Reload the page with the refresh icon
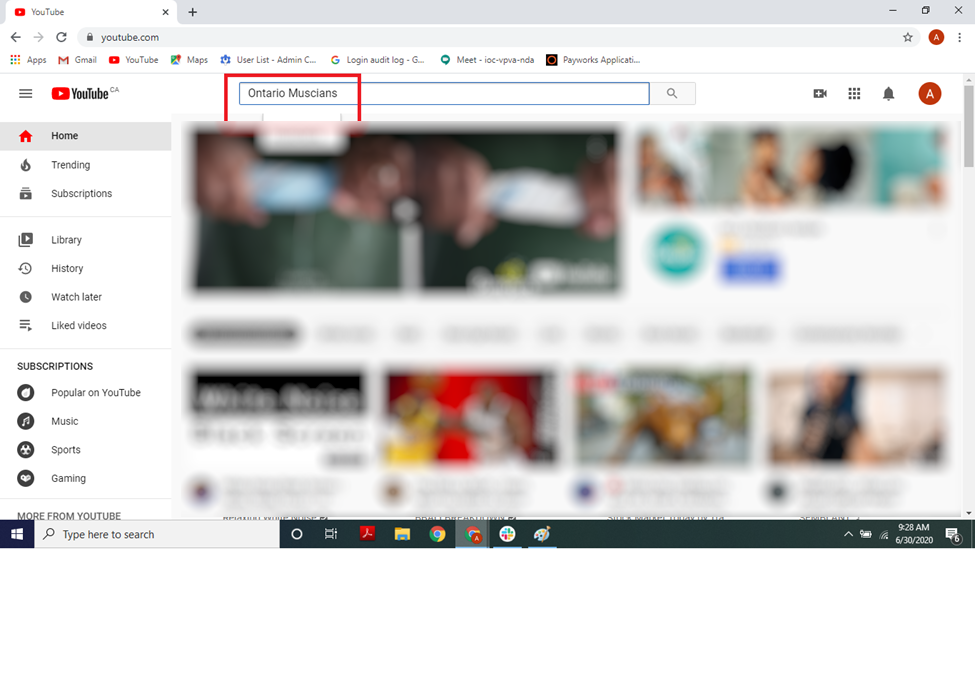The width and height of the screenshot is (975, 681). [61, 37]
